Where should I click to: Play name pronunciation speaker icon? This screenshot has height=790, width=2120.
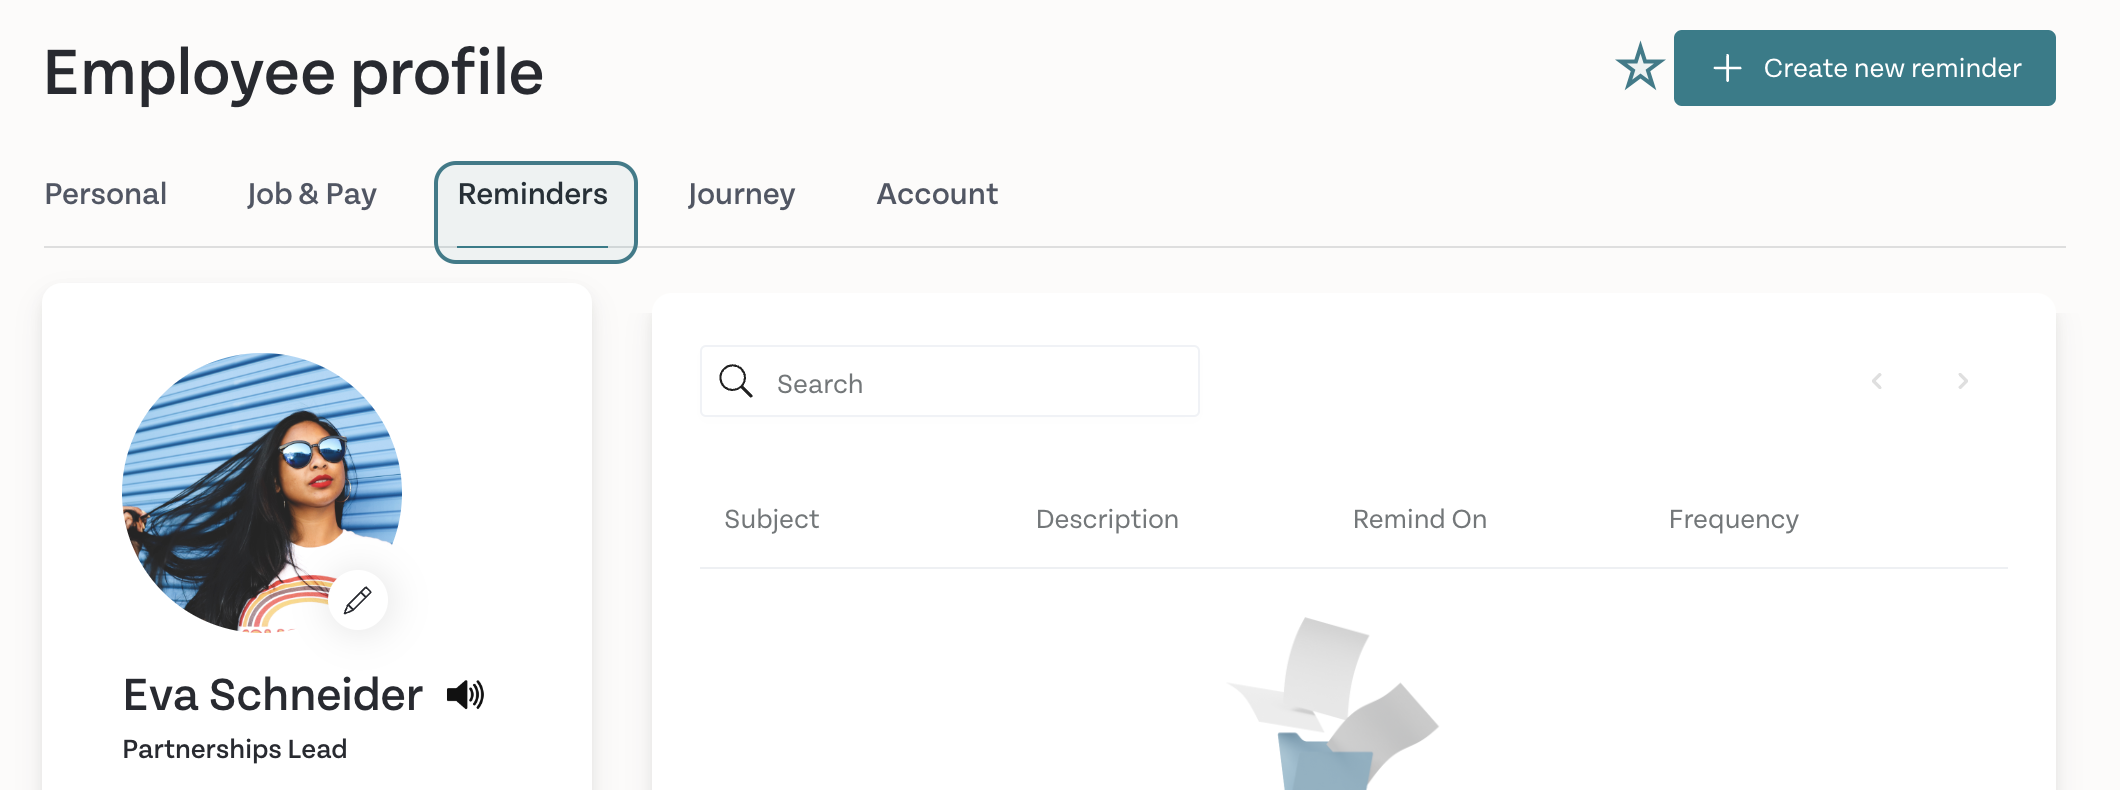tap(465, 694)
